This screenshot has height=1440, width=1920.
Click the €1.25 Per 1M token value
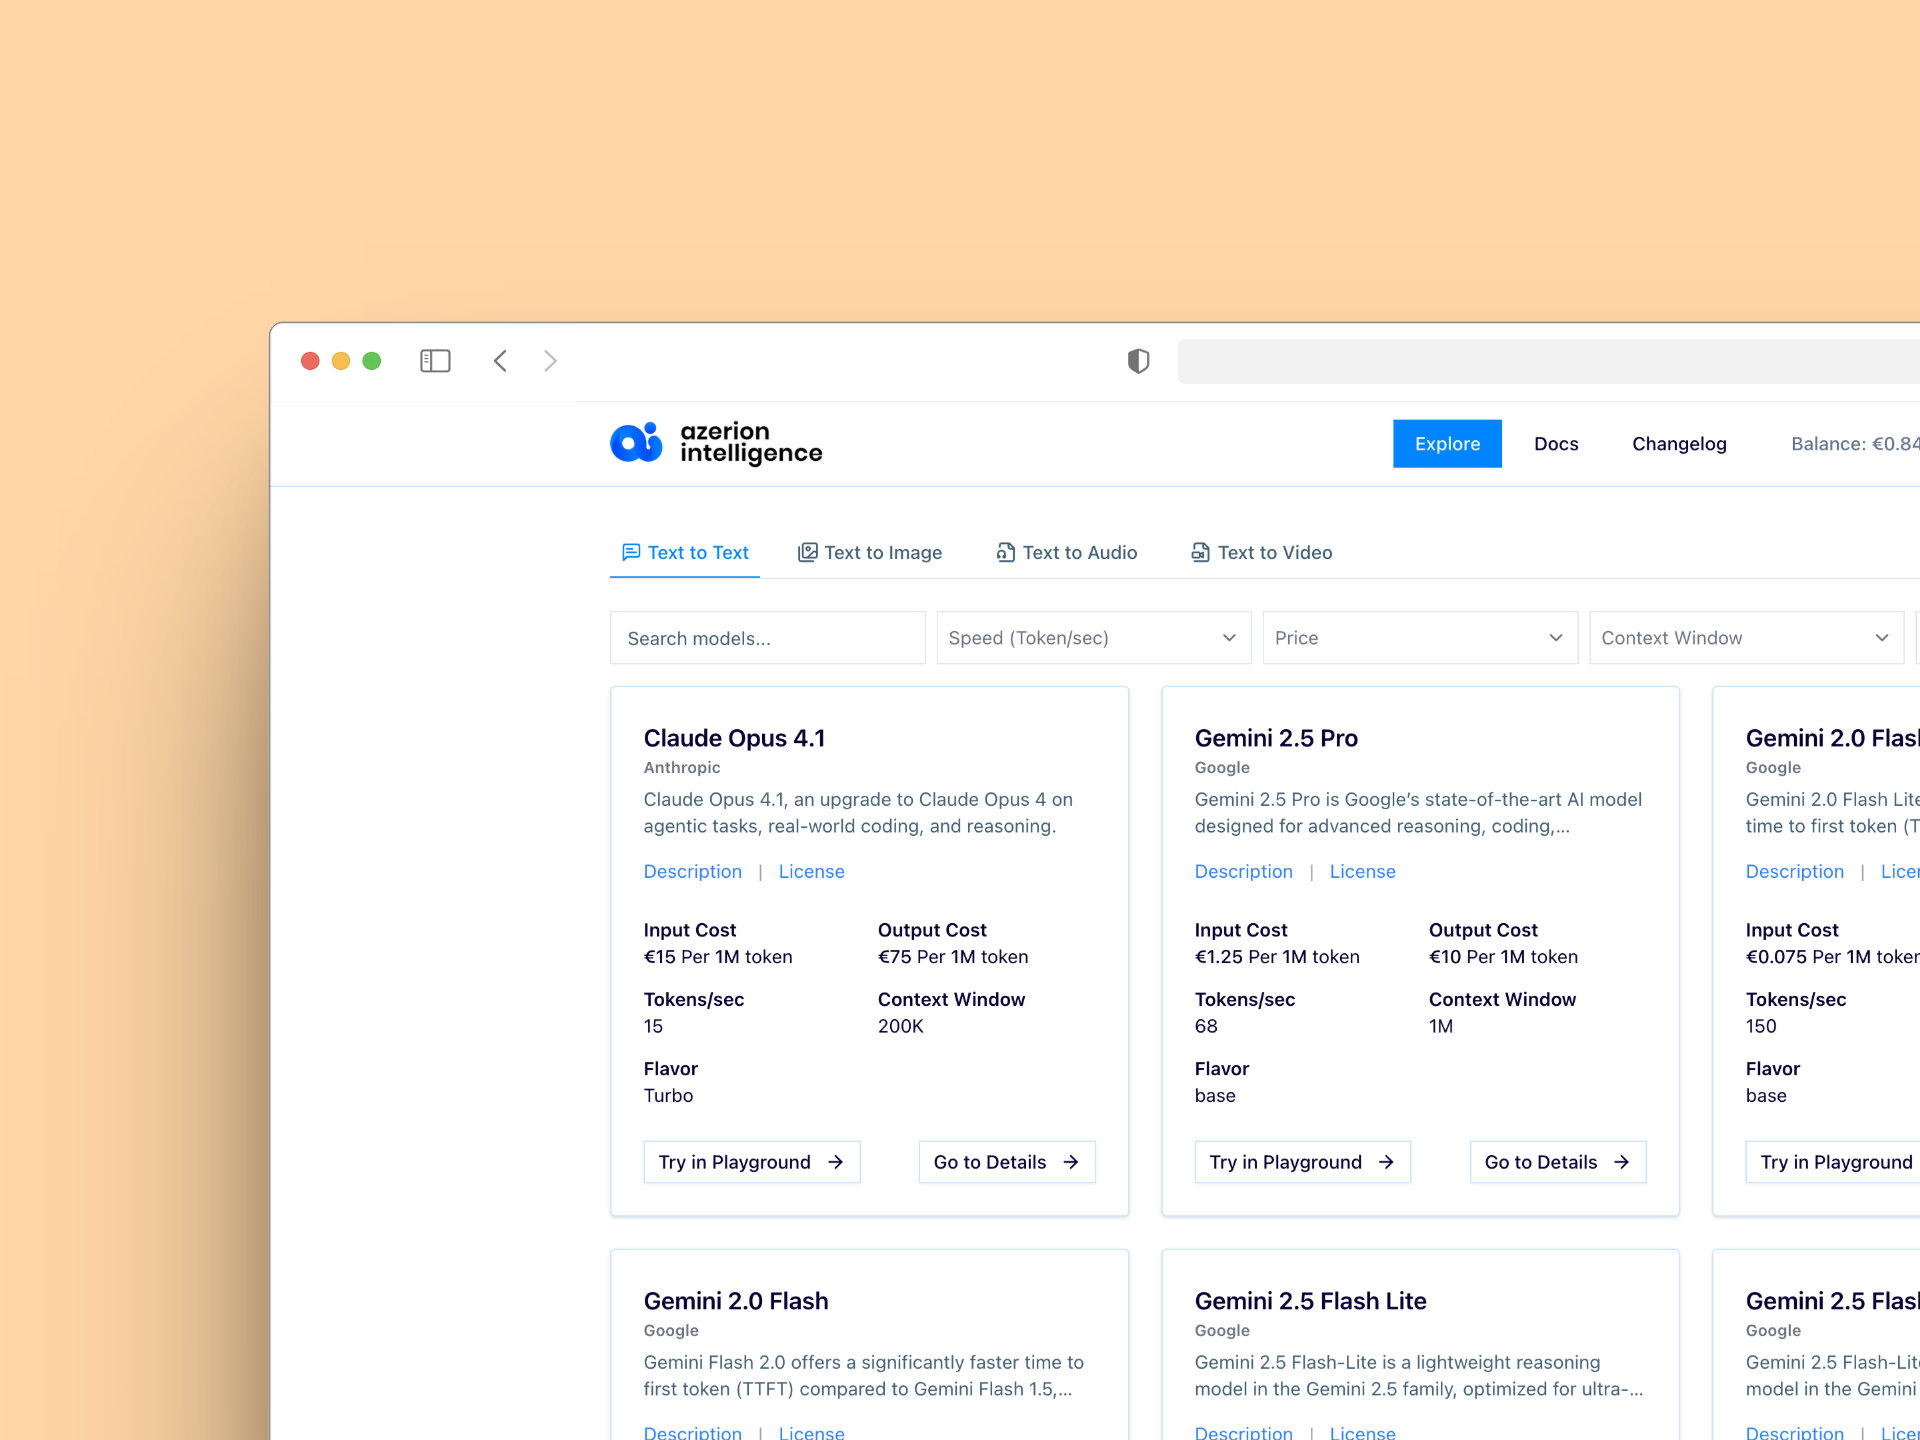point(1277,957)
